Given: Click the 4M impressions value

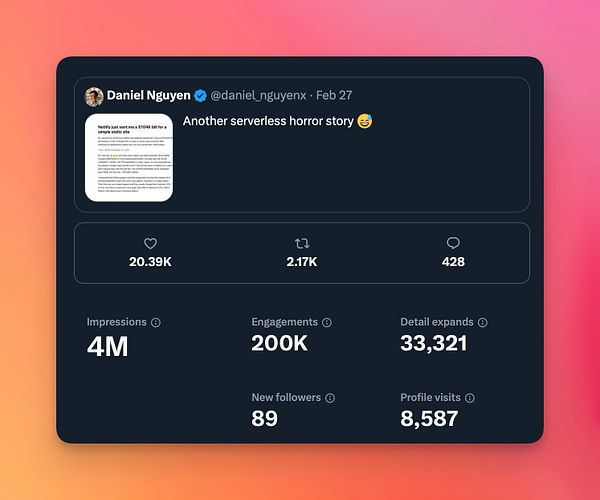Looking at the screenshot, I should coord(108,347).
